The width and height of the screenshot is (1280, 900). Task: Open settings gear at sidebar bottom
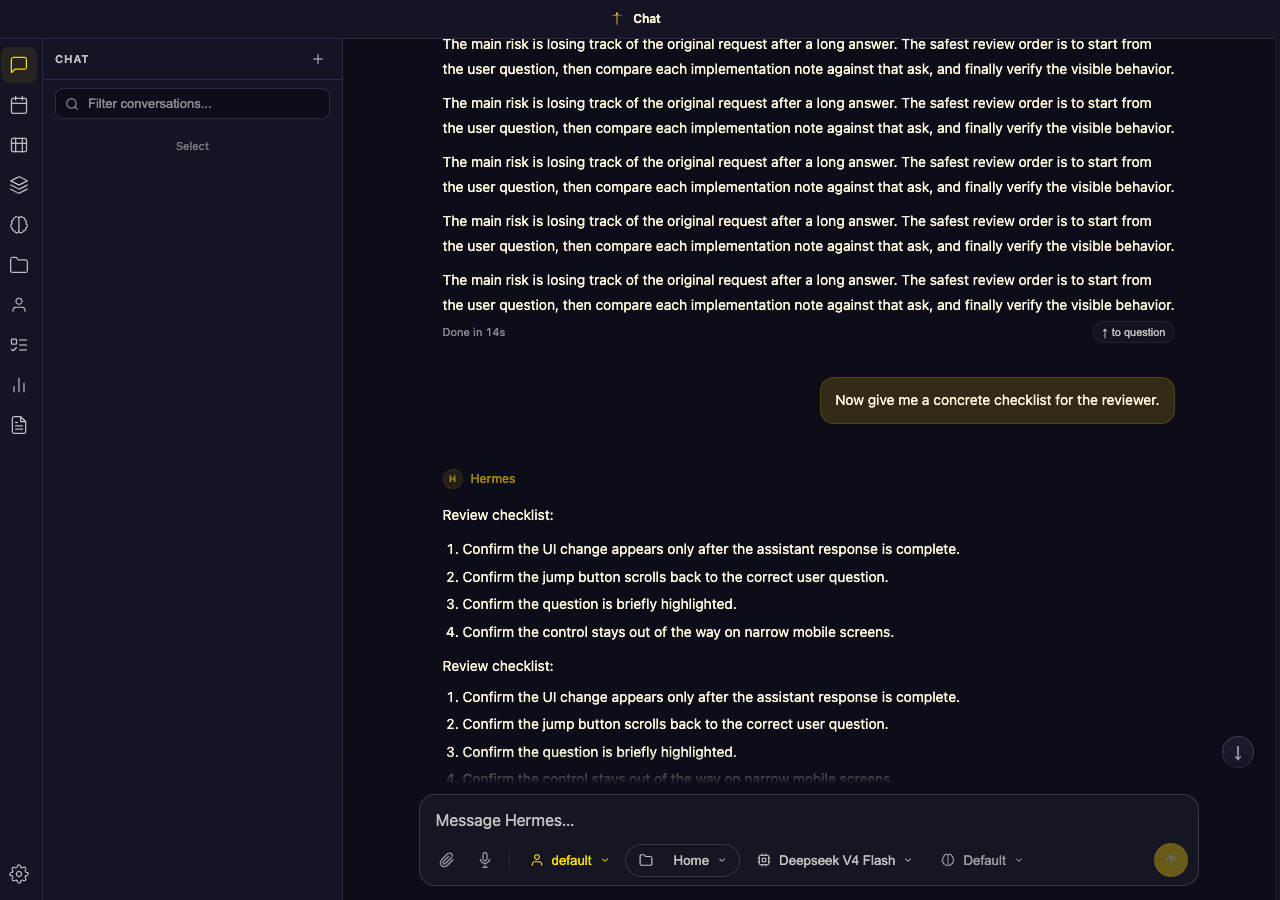(x=19, y=874)
